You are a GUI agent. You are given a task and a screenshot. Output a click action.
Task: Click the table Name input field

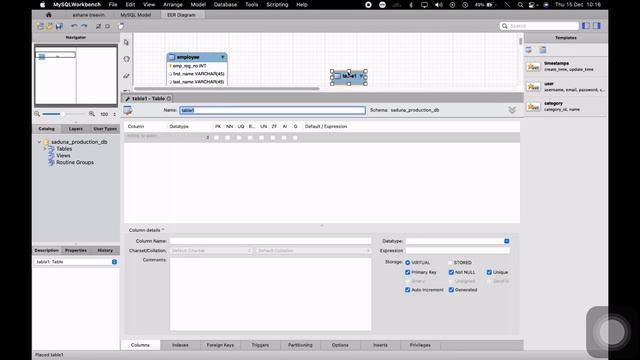pos(272,110)
